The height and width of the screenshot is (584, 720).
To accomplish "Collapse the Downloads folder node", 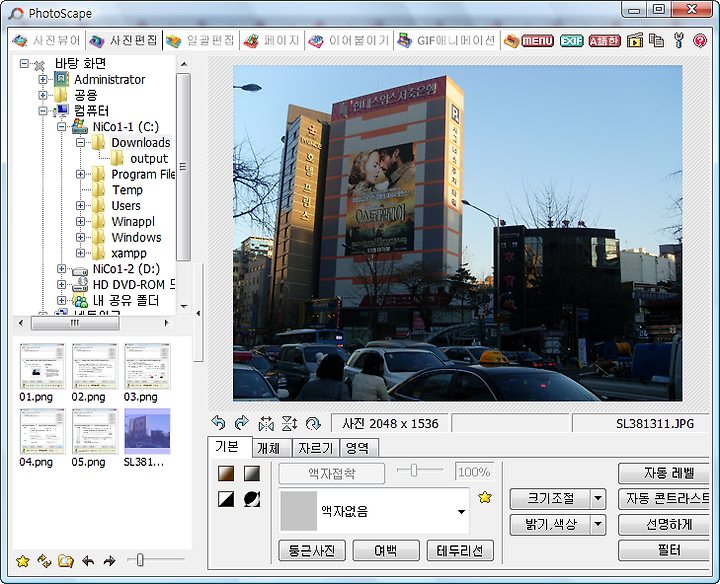I will tap(80, 142).
